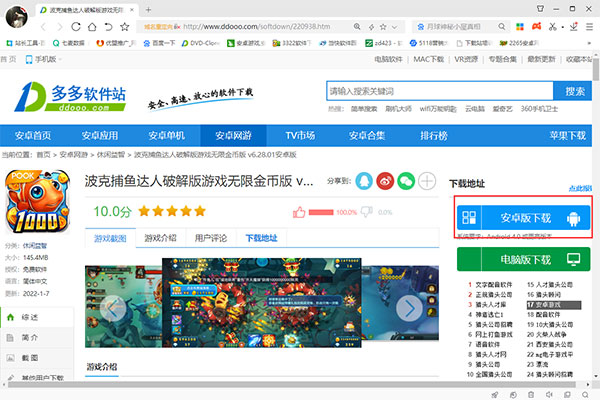Click the browser address bar URL
The image size is (600, 400).
[256, 27]
